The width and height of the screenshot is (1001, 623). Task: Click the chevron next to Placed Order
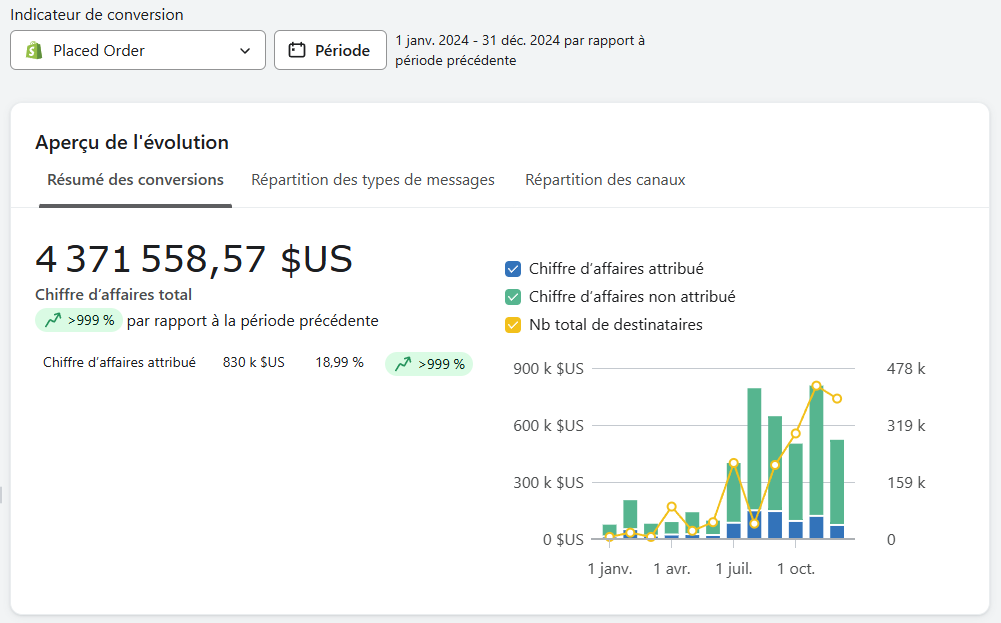[245, 50]
